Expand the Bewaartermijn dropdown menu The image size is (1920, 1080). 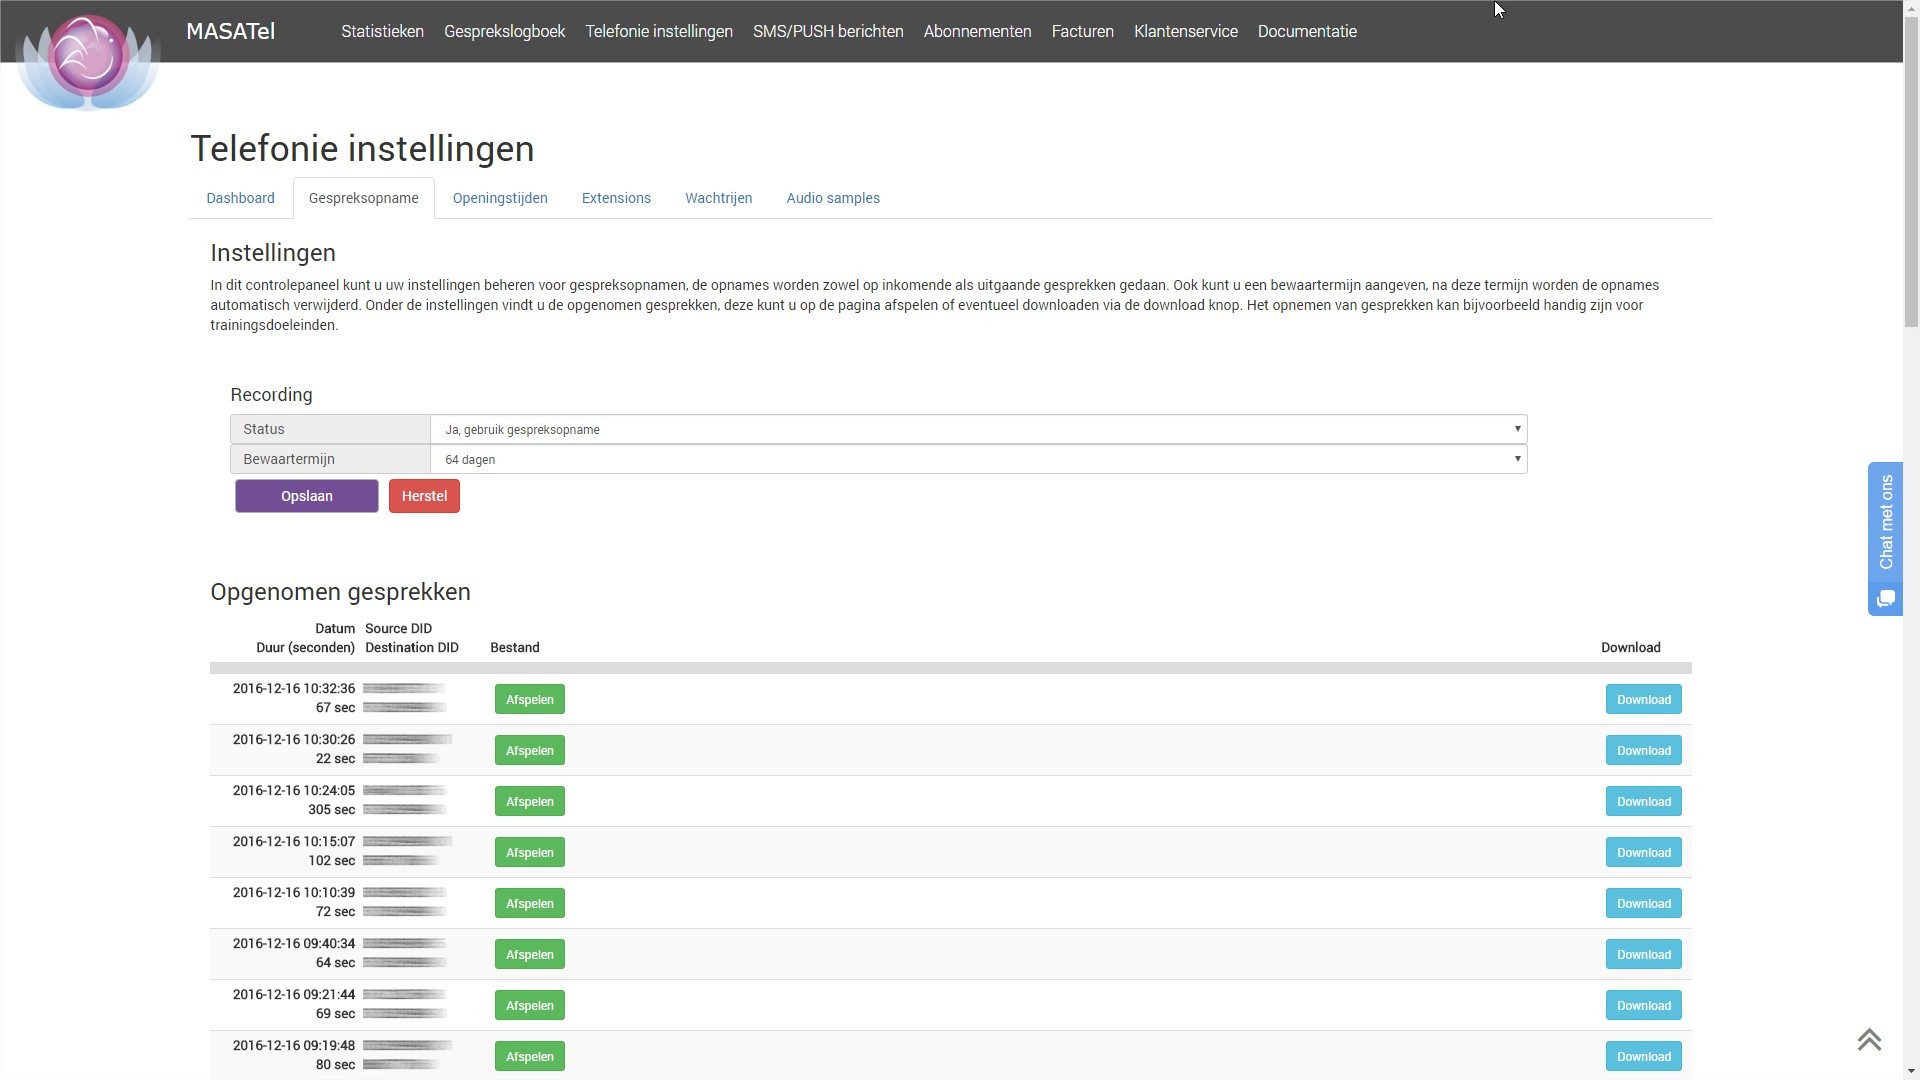point(1514,459)
